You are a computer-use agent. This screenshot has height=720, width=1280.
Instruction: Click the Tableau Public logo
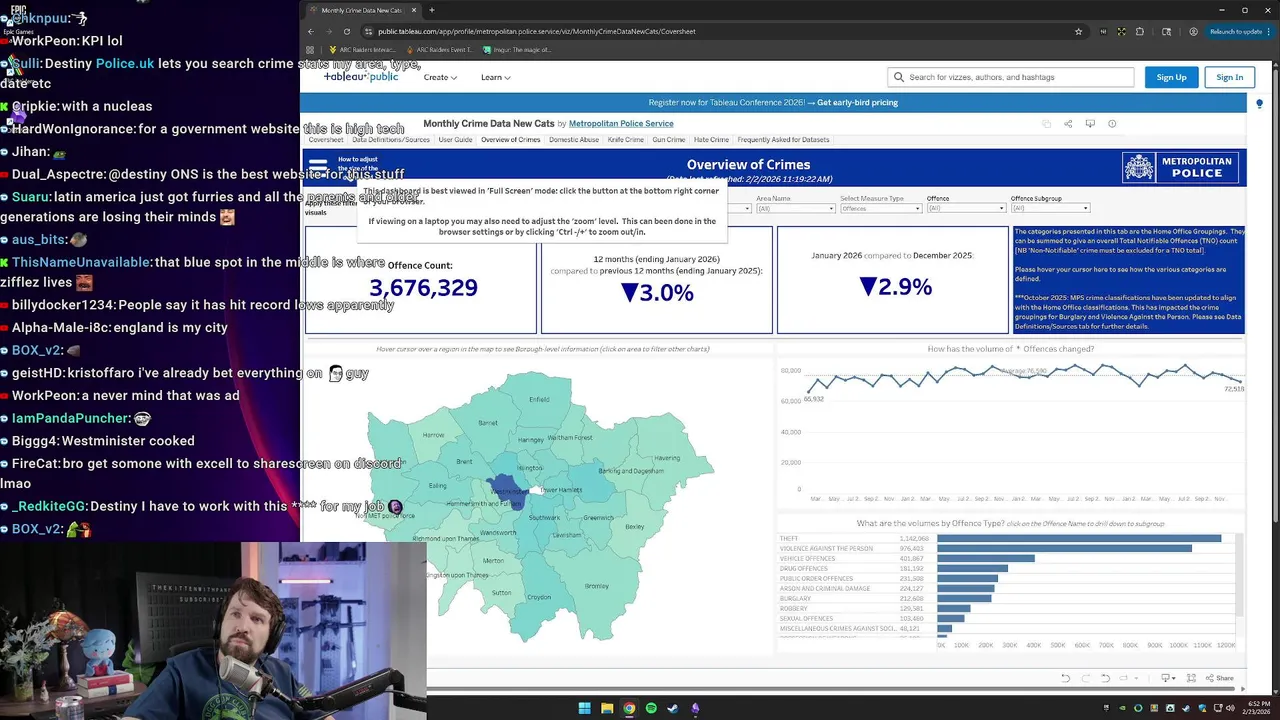point(361,76)
